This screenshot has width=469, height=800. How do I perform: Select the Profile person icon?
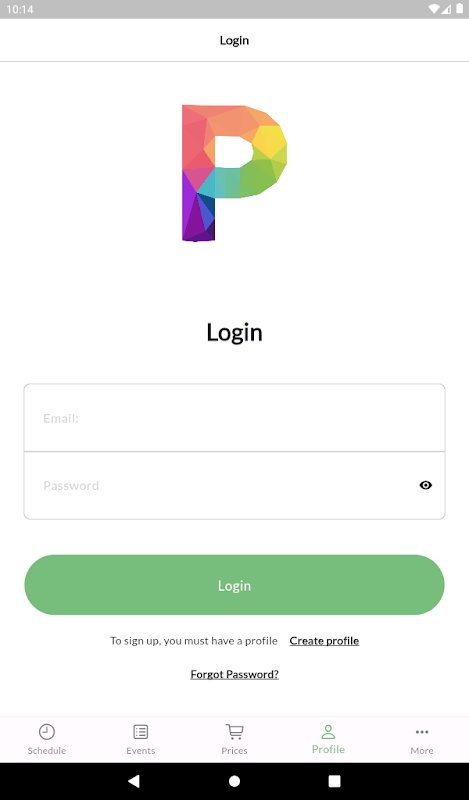click(x=328, y=732)
